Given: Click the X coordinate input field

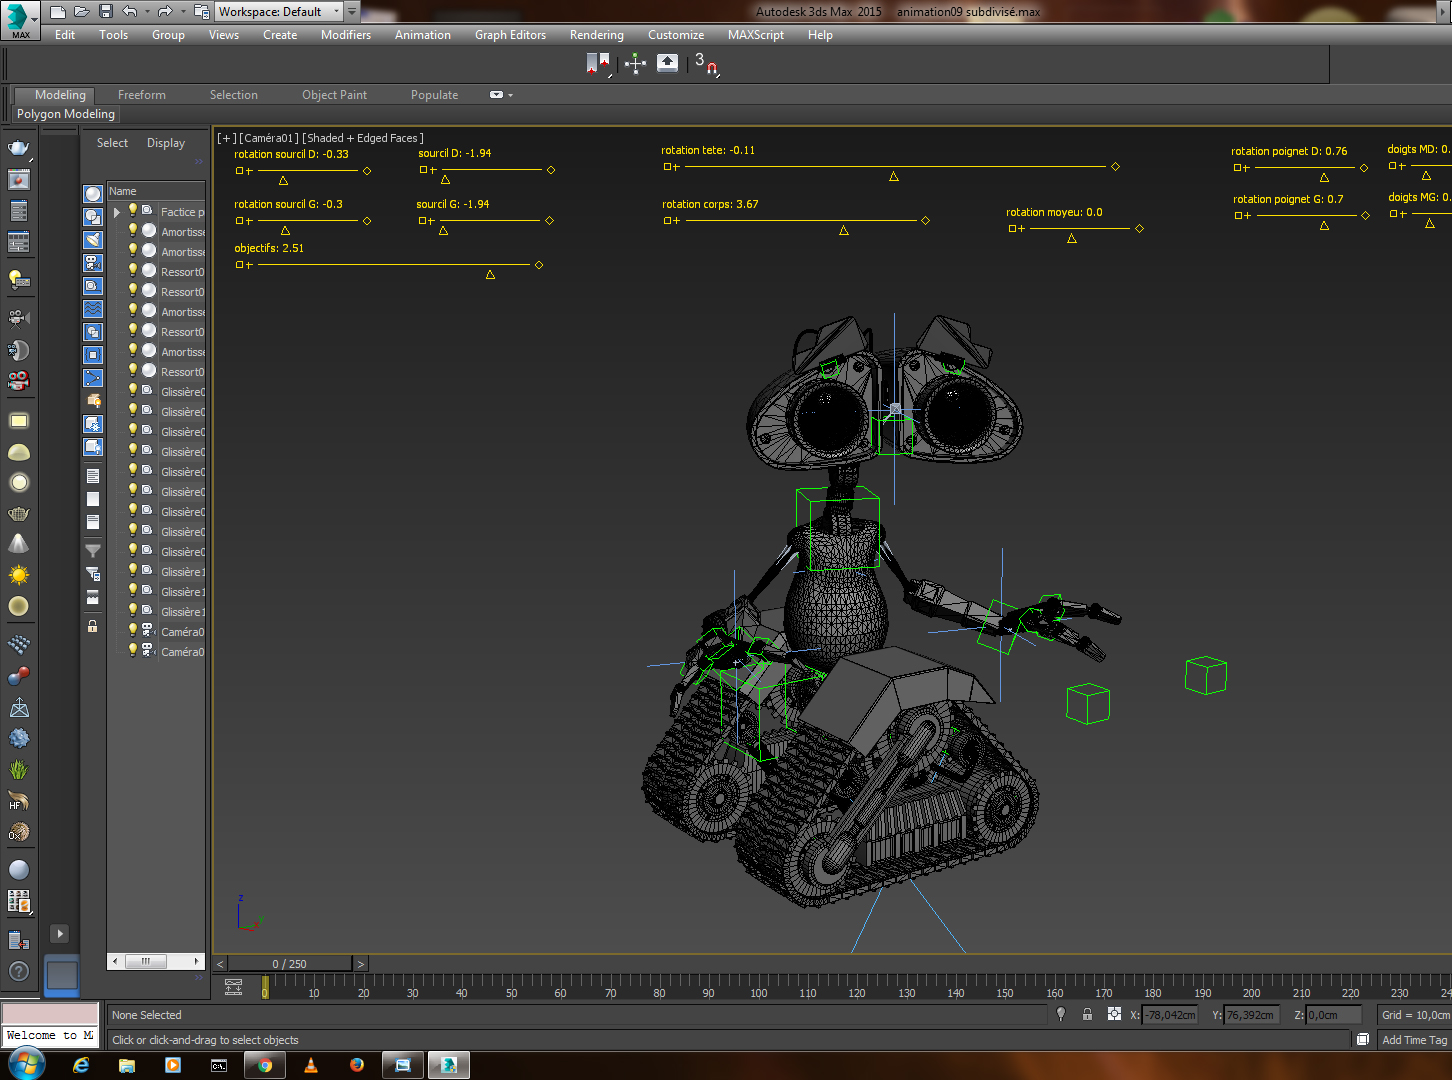Looking at the screenshot, I should coord(1170,1015).
